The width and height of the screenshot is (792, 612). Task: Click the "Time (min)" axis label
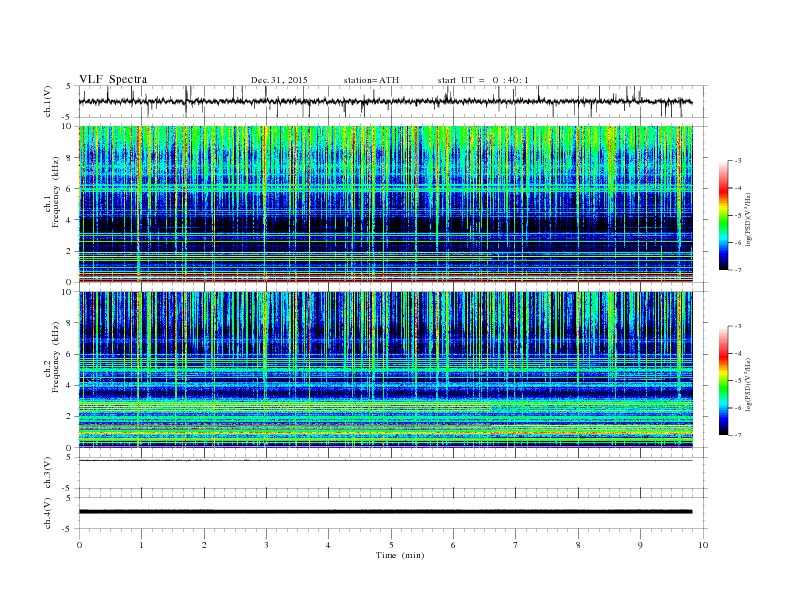[x=400, y=555]
